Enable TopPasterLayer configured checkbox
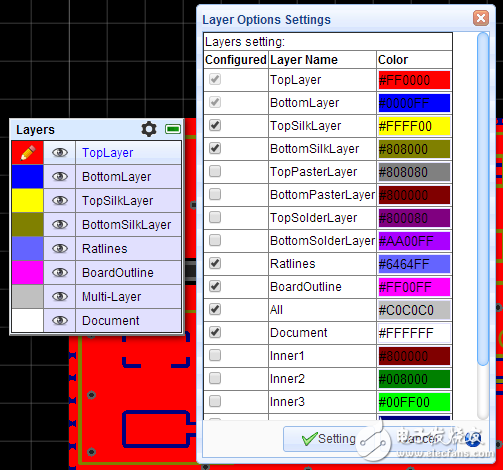 215,171
